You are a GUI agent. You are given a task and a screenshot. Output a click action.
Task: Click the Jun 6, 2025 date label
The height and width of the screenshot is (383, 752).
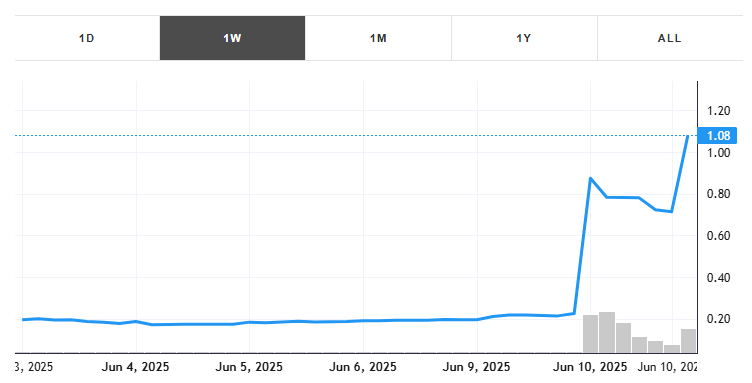[363, 367]
